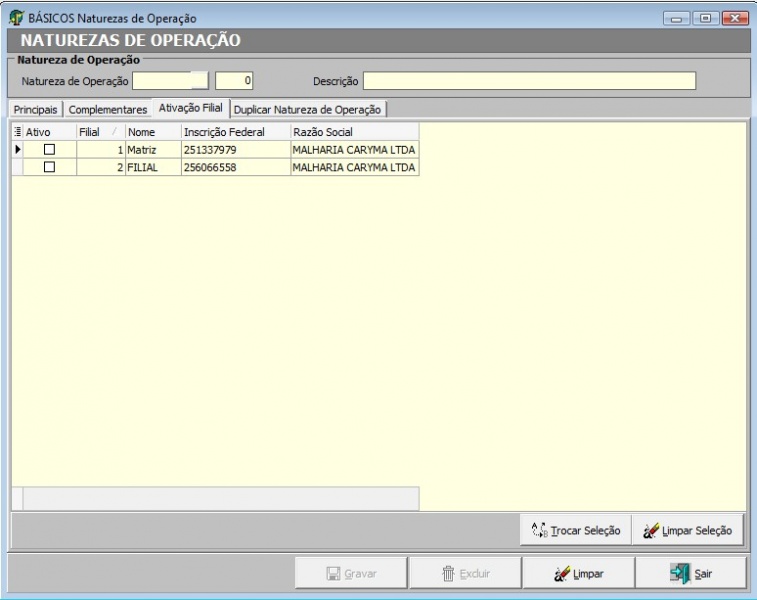The height and width of the screenshot is (600, 757).
Task: Exit using the Sair button
Action: point(693,574)
